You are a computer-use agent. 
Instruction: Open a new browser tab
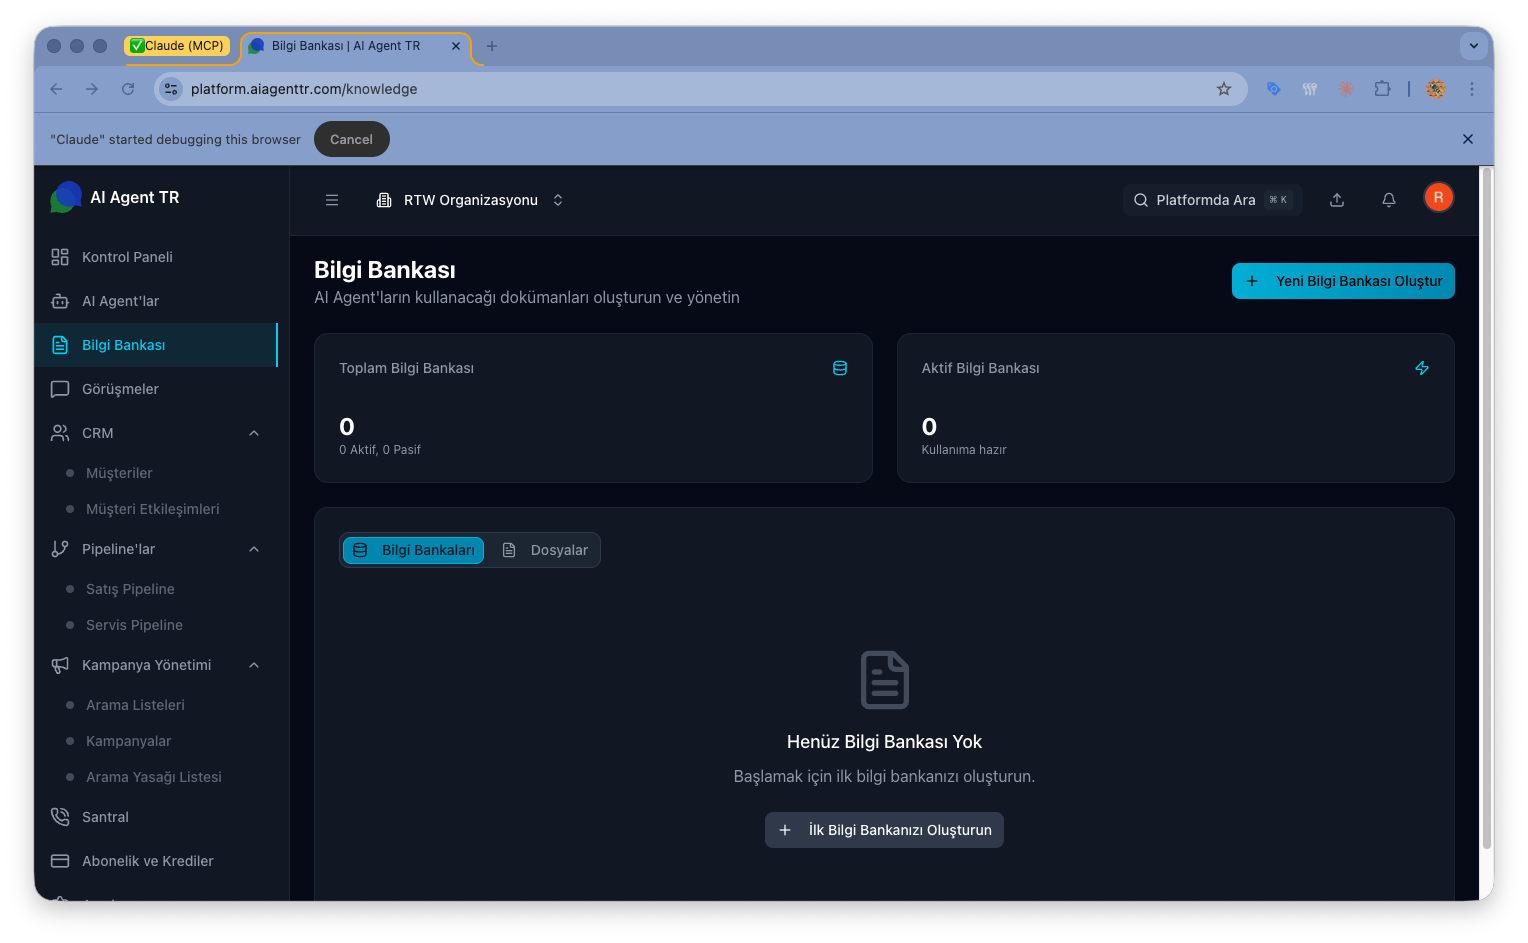[x=492, y=46]
